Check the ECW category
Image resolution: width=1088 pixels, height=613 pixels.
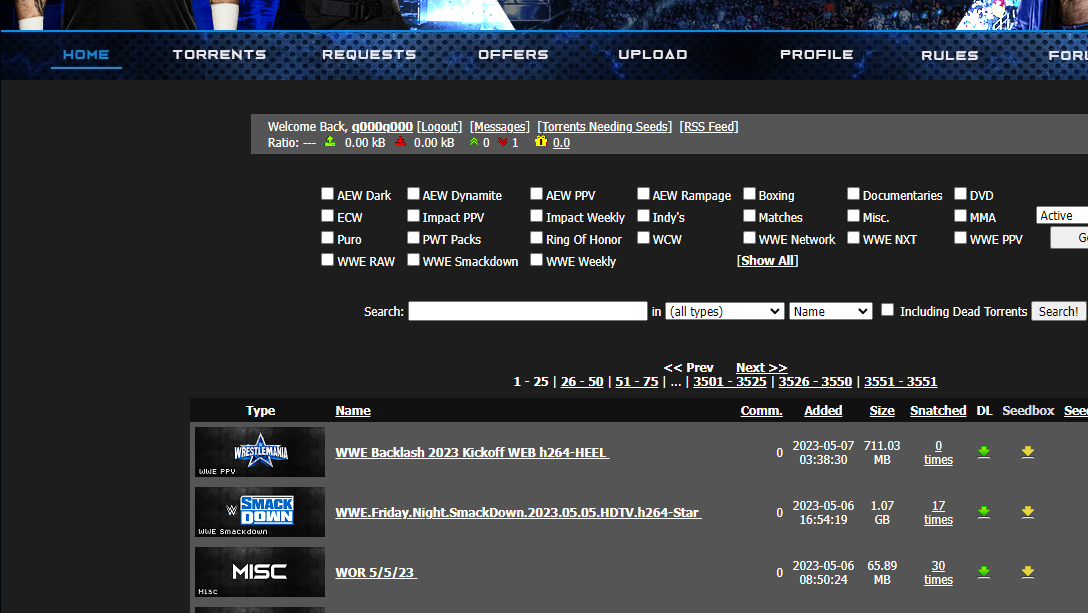pyautogui.click(x=328, y=216)
